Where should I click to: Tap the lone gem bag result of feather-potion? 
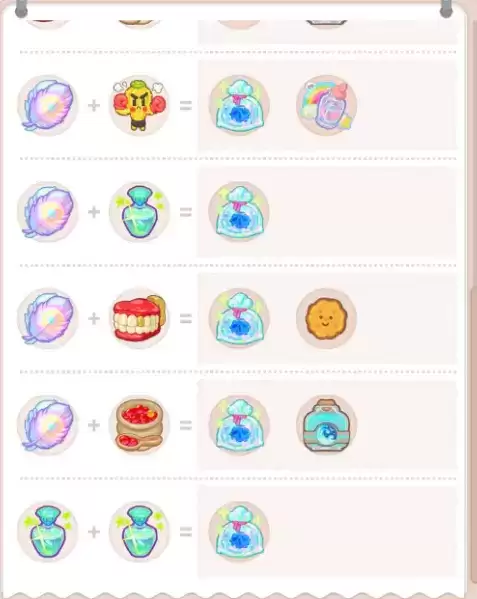[x=239, y=212]
